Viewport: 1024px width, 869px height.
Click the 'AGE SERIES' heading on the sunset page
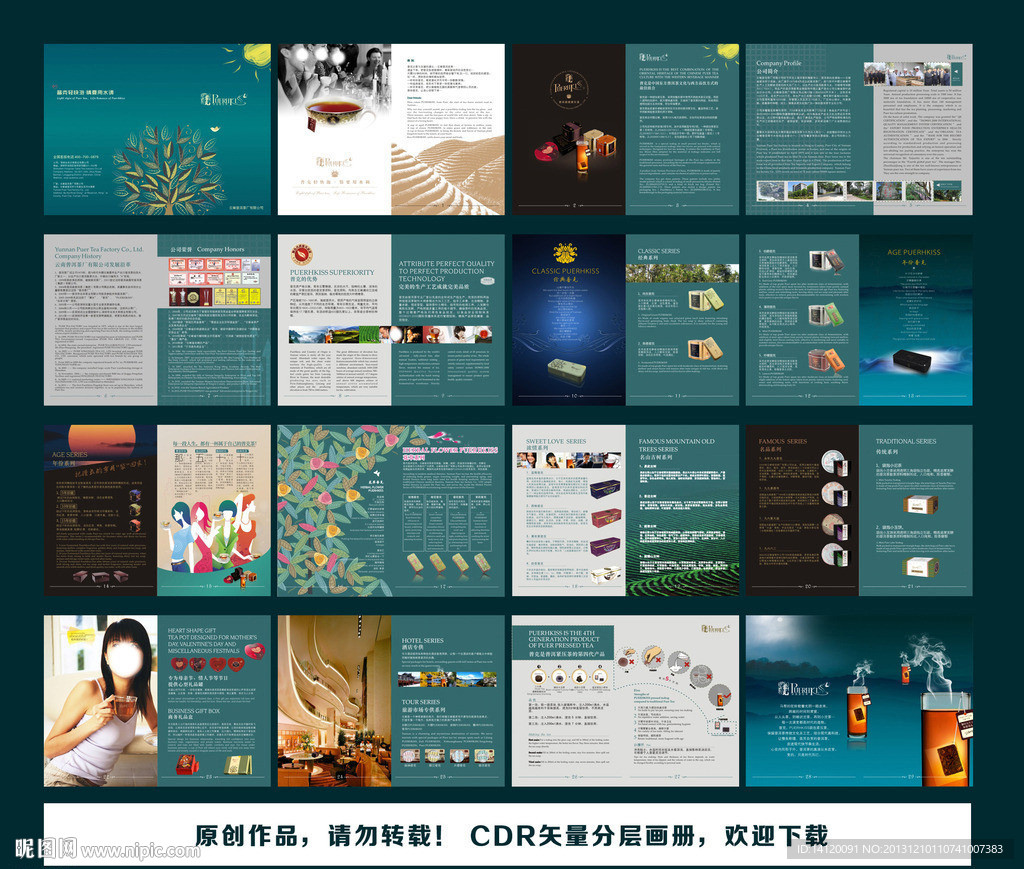pyautogui.click(x=70, y=454)
